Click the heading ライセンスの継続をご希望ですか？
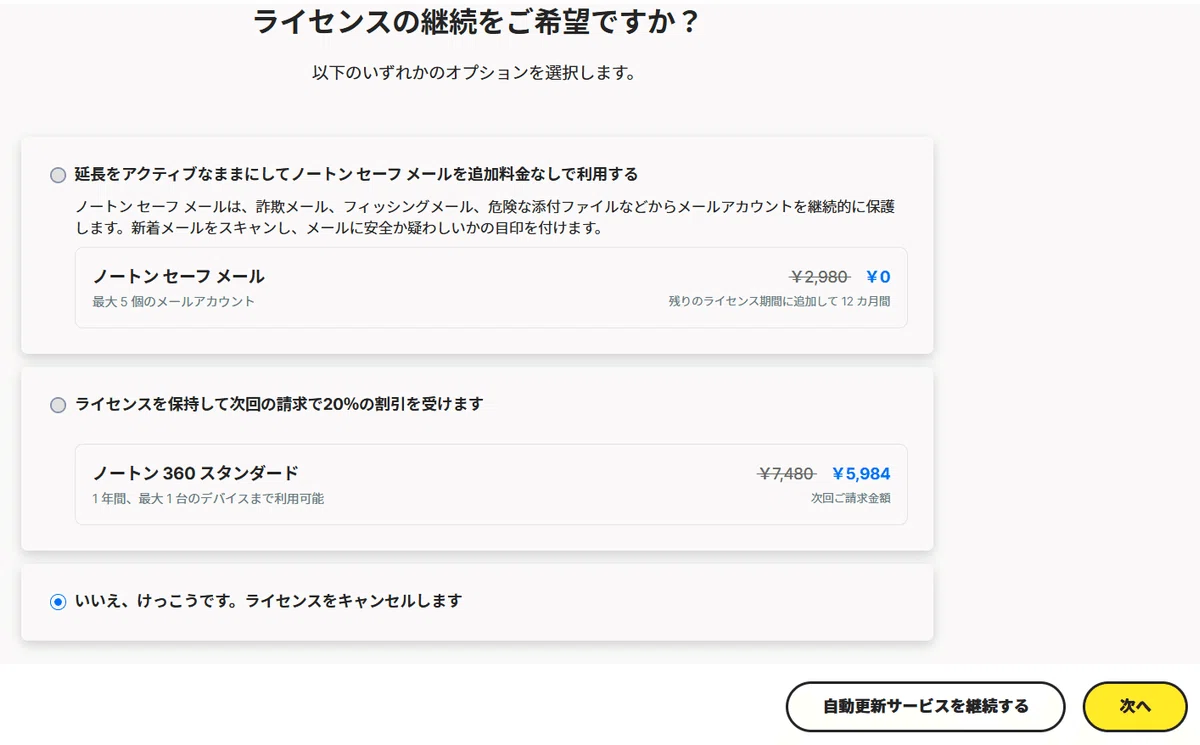 [476, 22]
